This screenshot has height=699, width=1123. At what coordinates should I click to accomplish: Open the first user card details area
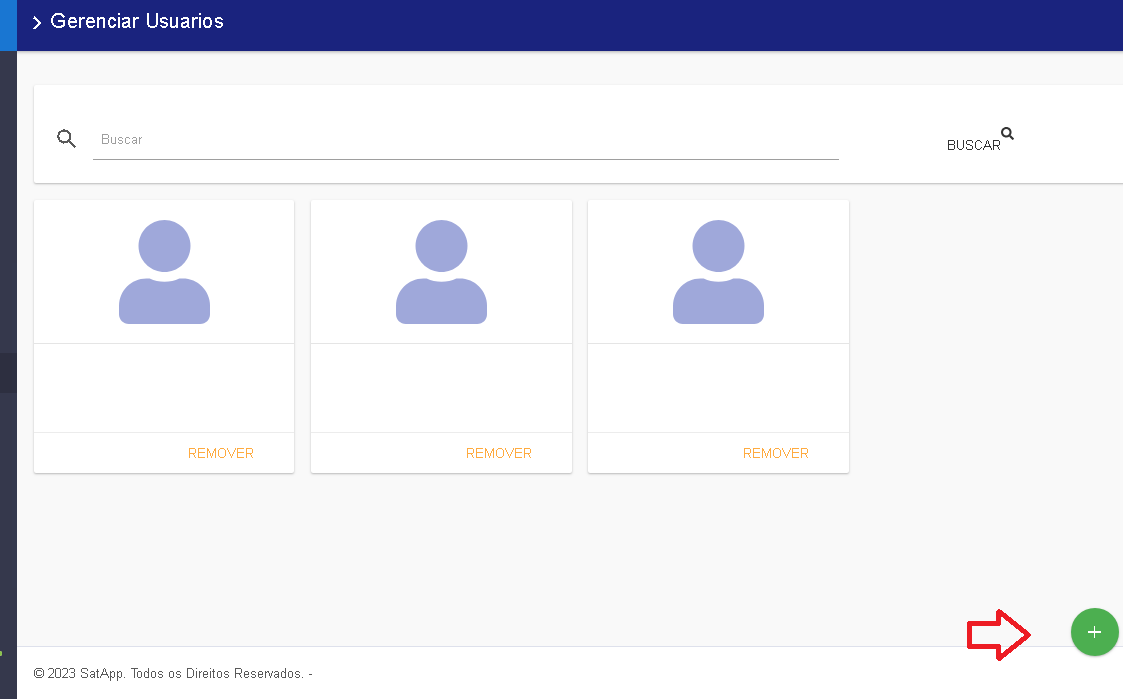[x=164, y=388]
